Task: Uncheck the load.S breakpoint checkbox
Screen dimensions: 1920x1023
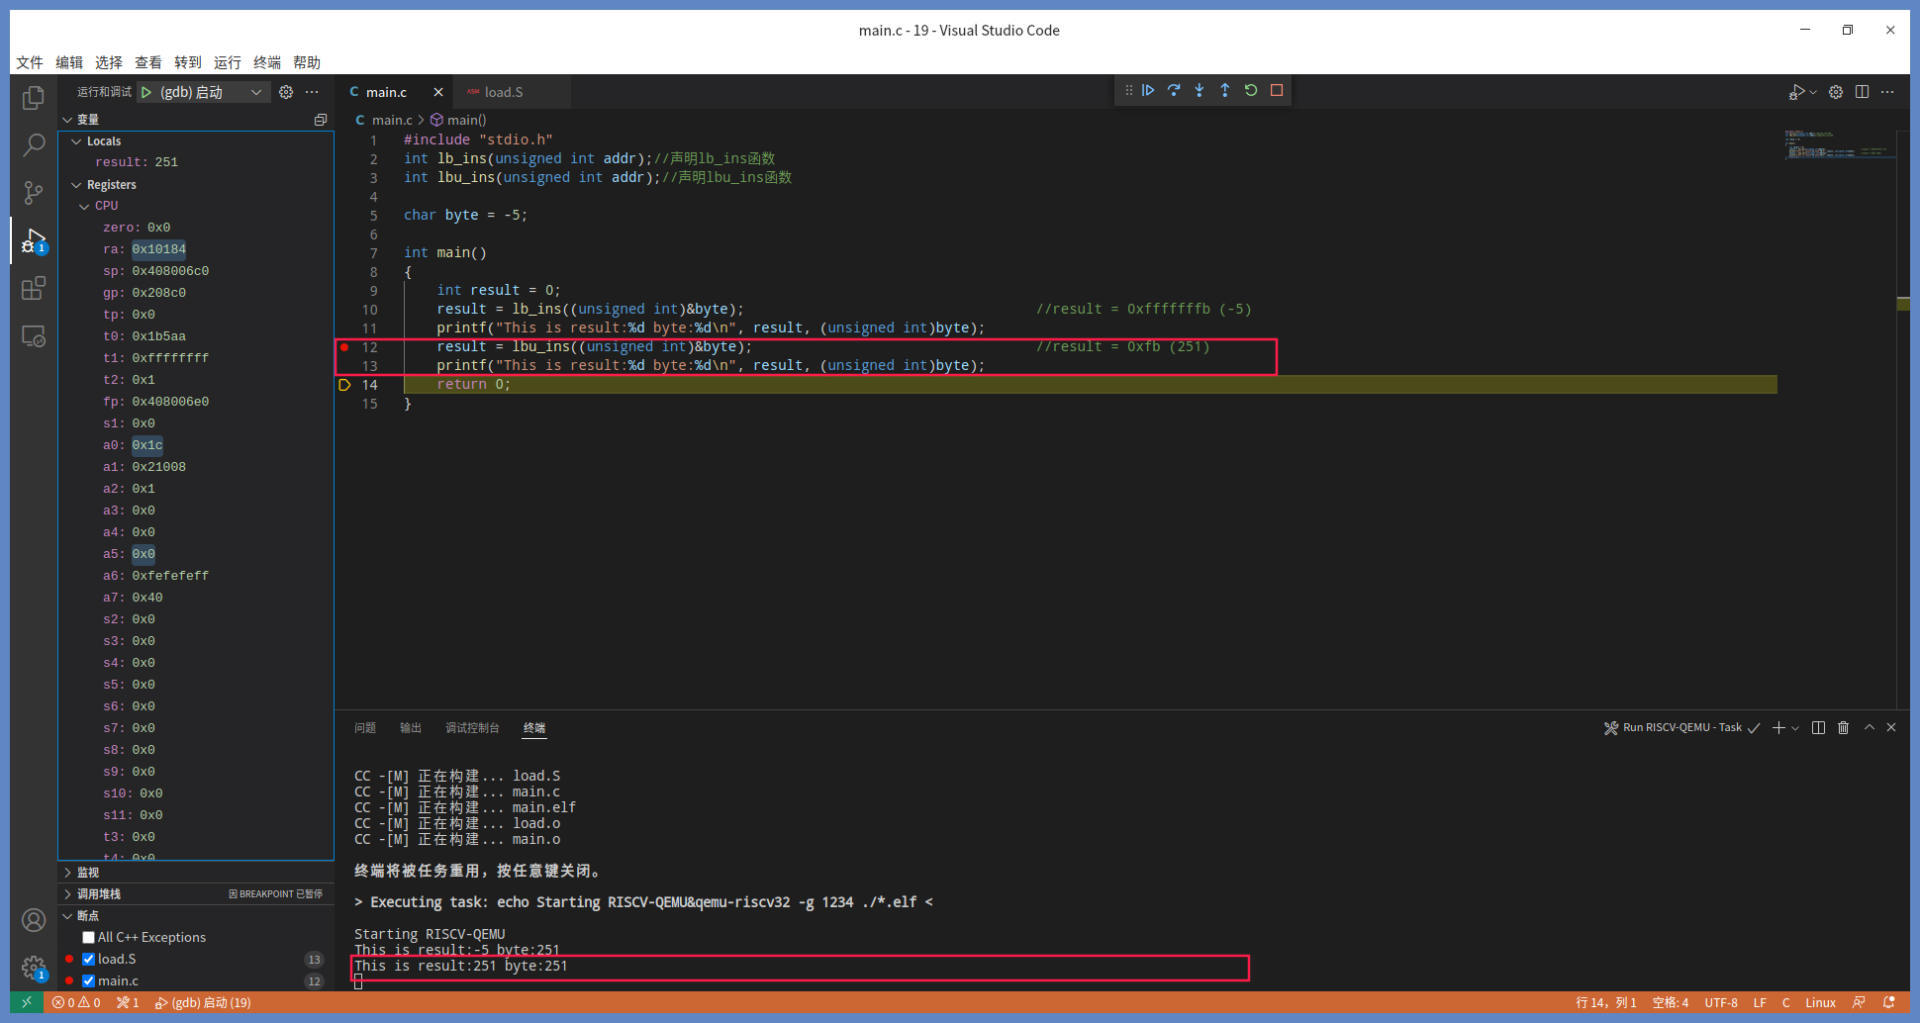Action: 89,959
